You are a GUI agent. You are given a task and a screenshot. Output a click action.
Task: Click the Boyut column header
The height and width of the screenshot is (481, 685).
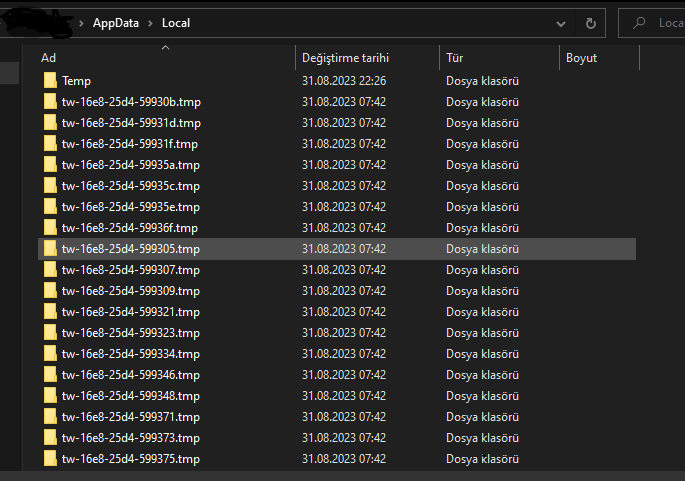[x=581, y=58]
